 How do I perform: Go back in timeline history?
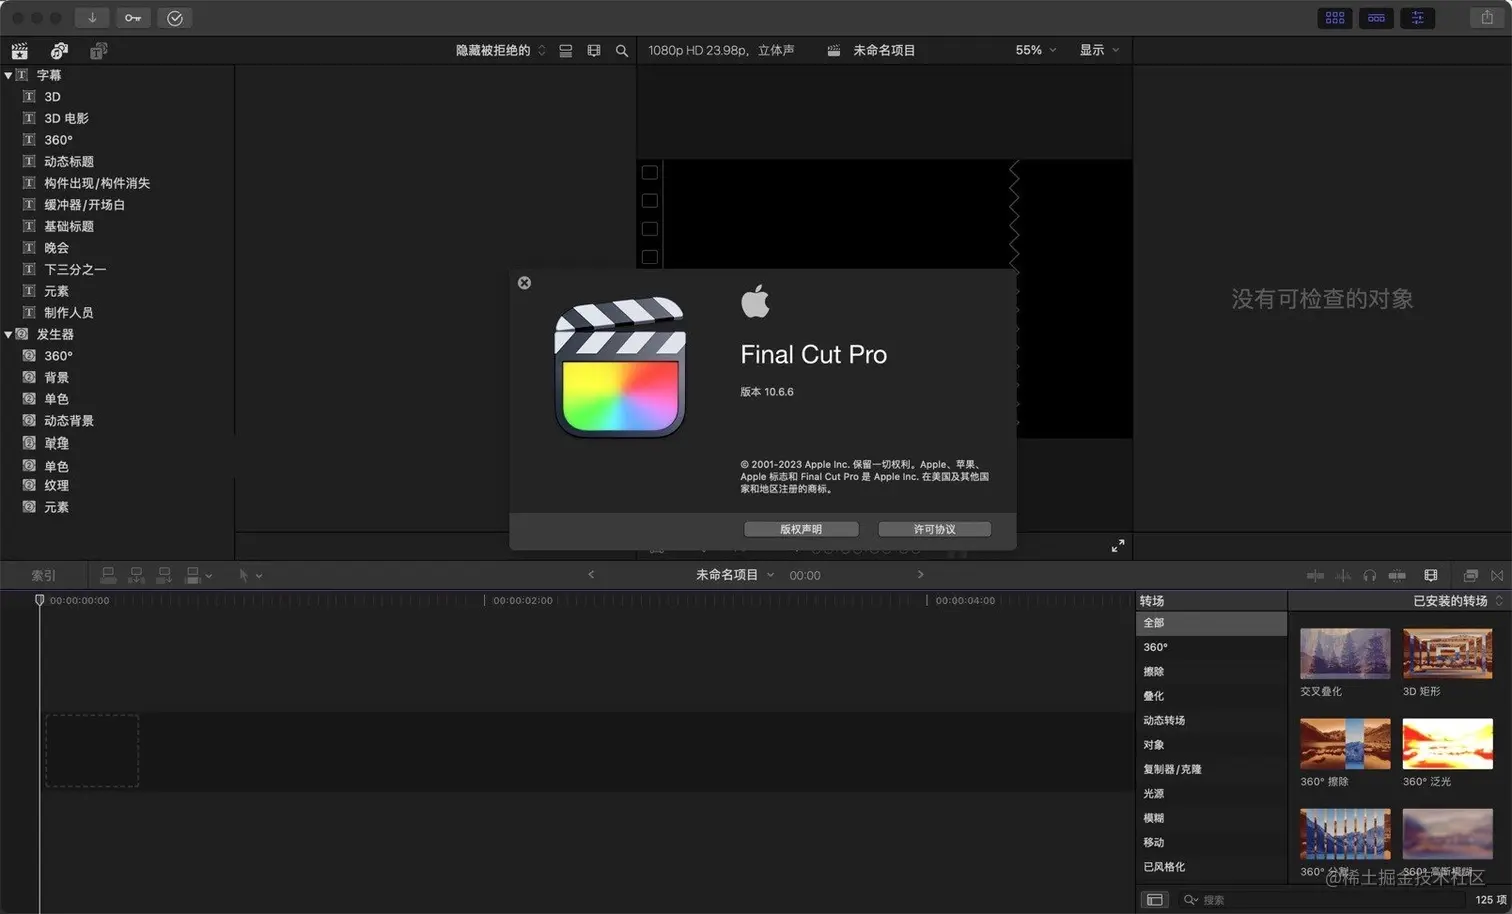pos(591,574)
